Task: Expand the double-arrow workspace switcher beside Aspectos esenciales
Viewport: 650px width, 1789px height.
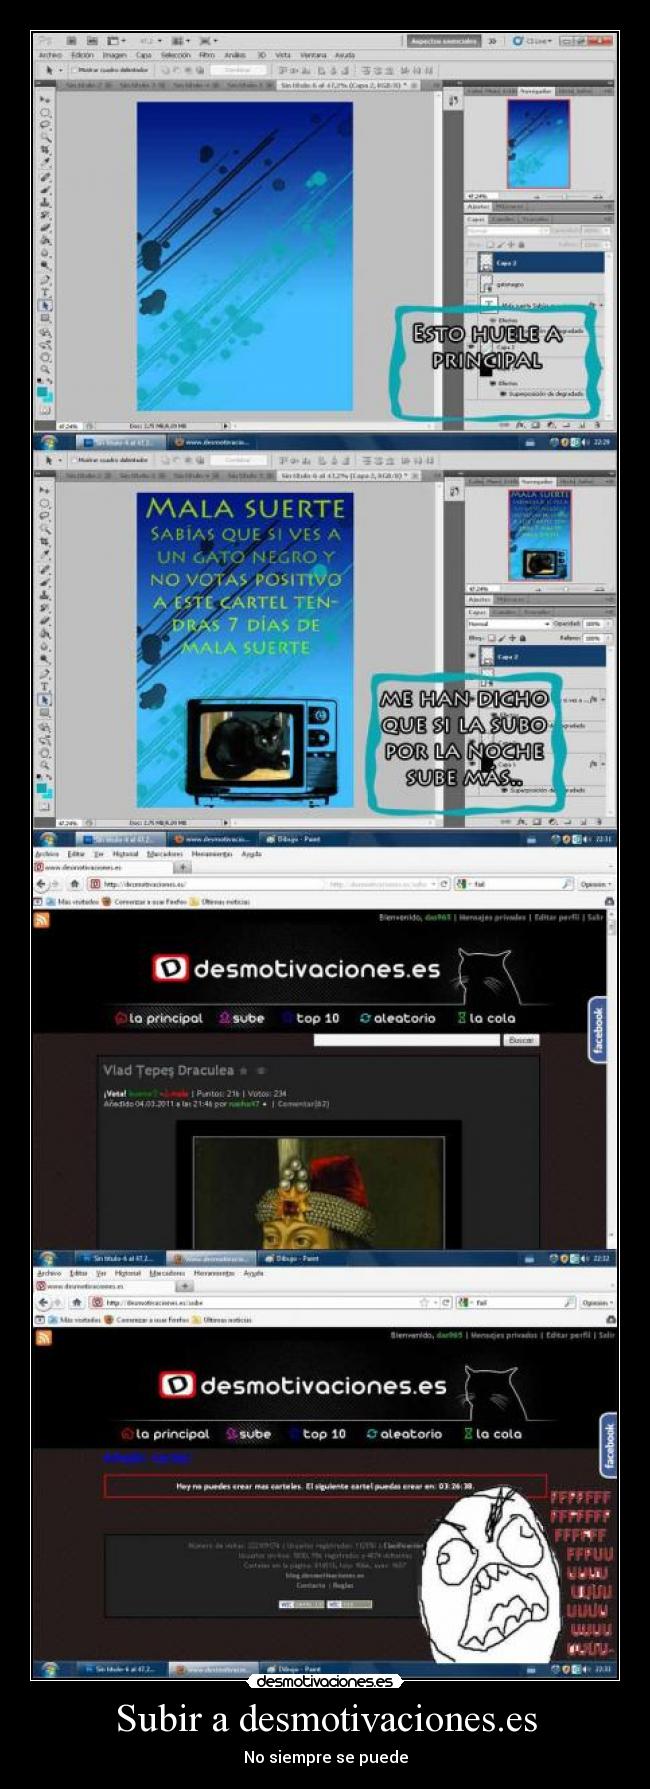Action: pos(492,41)
